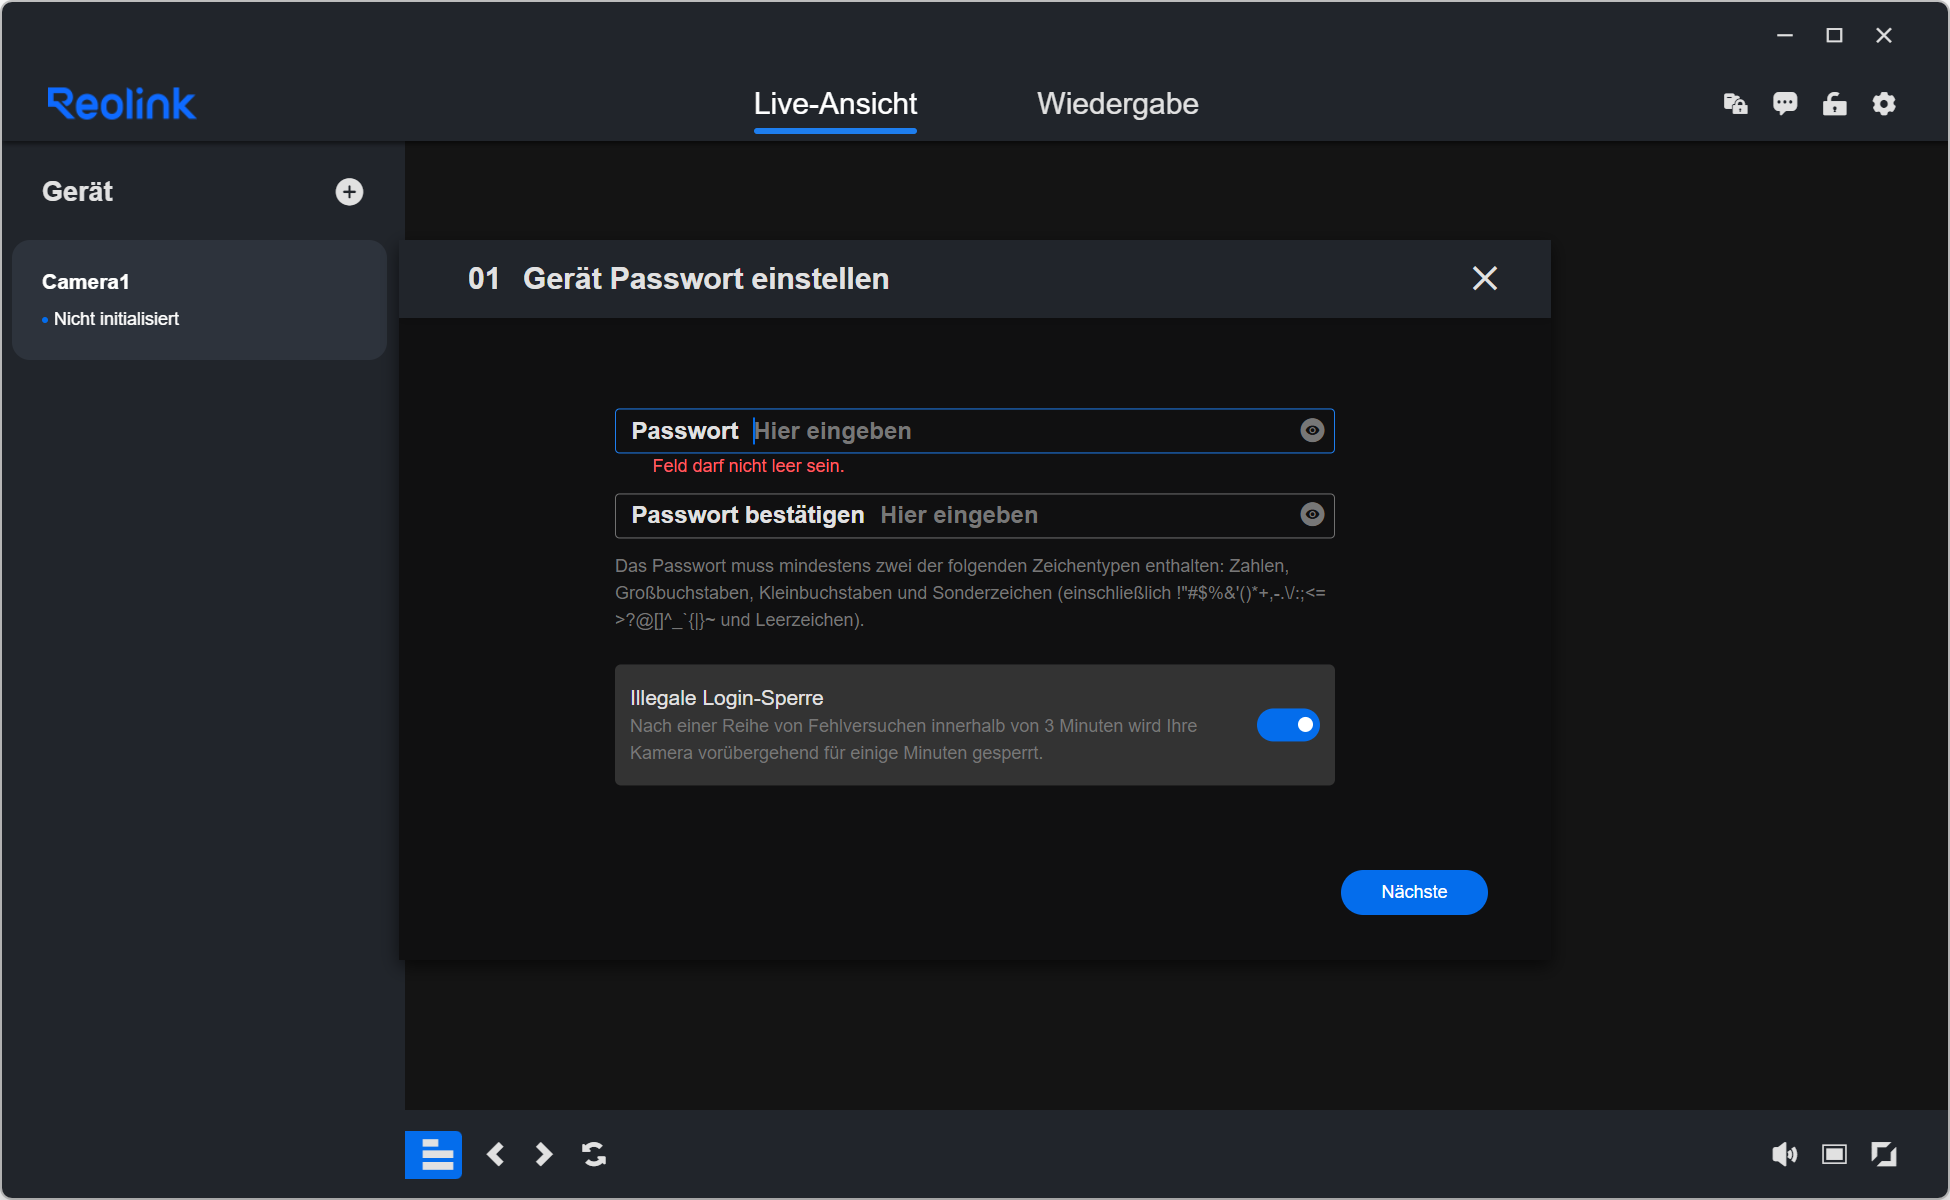The width and height of the screenshot is (1950, 1200).
Task: Switch to Wiedergabe tab
Action: click(1117, 104)
